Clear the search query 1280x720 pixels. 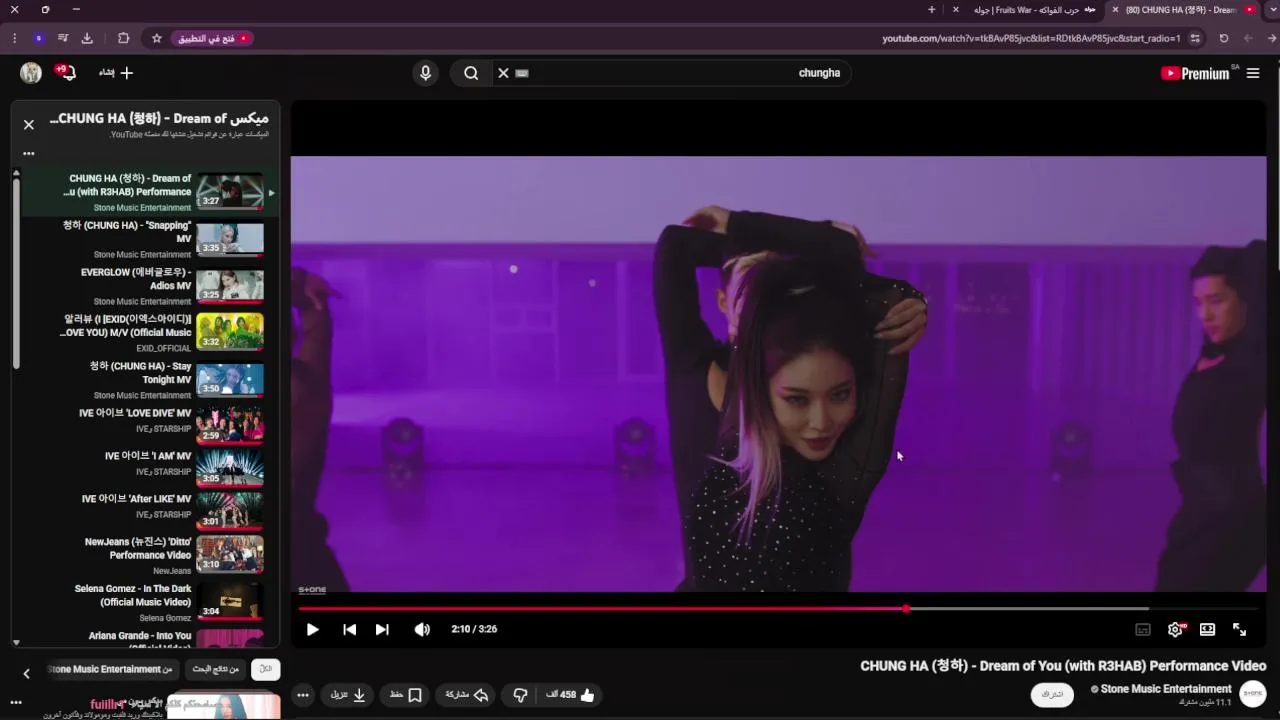(503, 73)
